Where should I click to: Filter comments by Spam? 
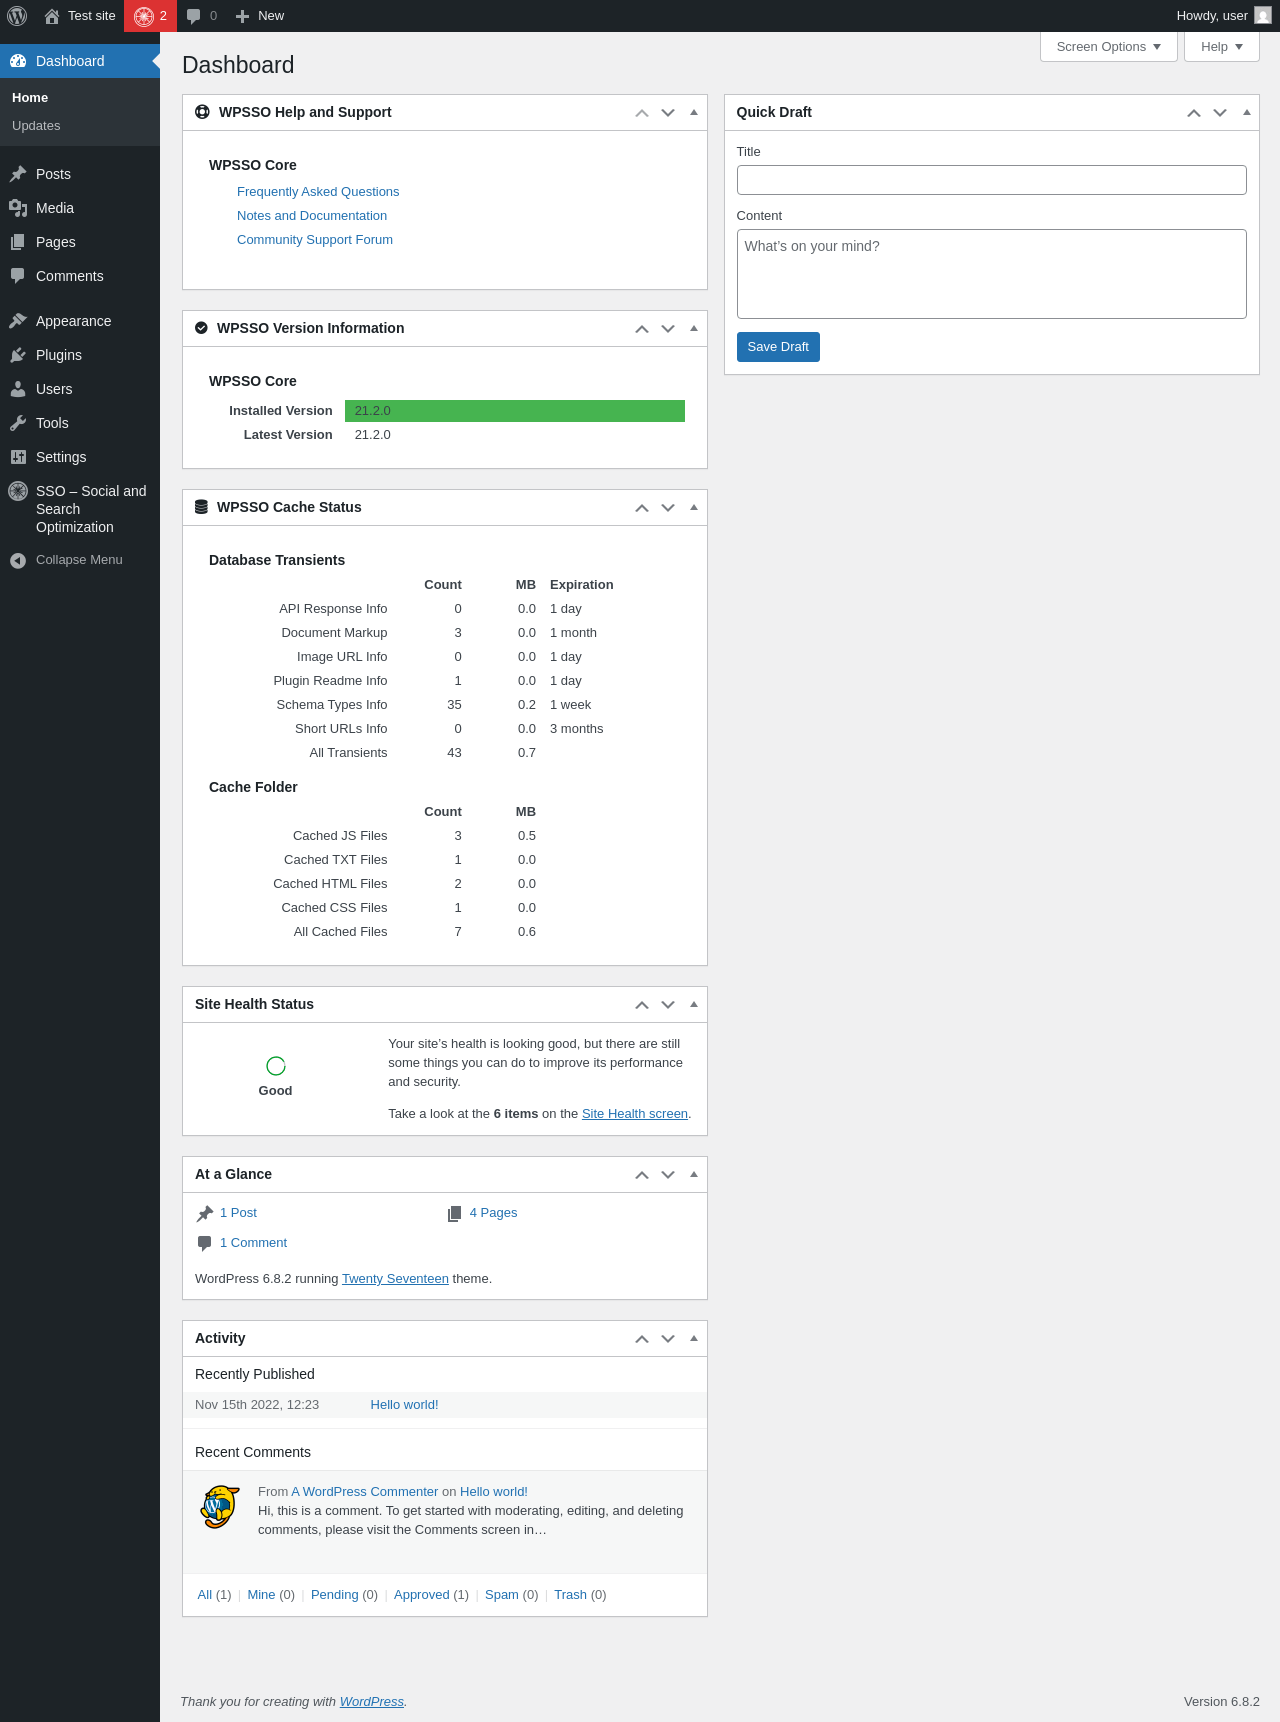(x=502, y=1595)
